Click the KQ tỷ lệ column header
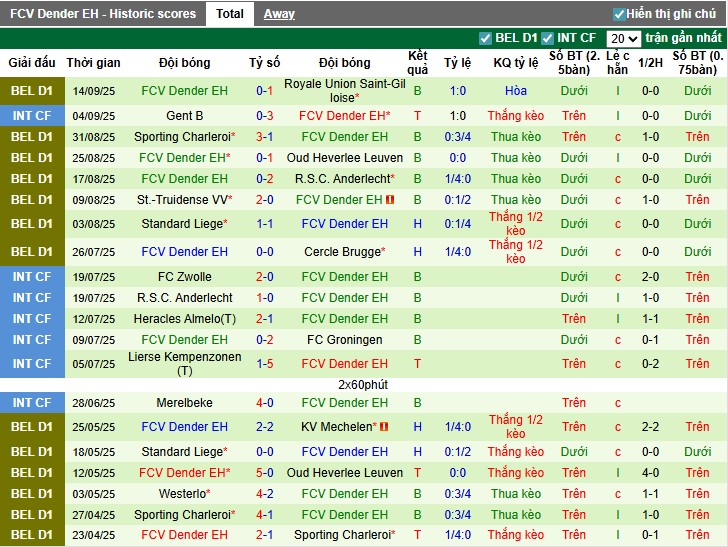 [x=515, y=63]
